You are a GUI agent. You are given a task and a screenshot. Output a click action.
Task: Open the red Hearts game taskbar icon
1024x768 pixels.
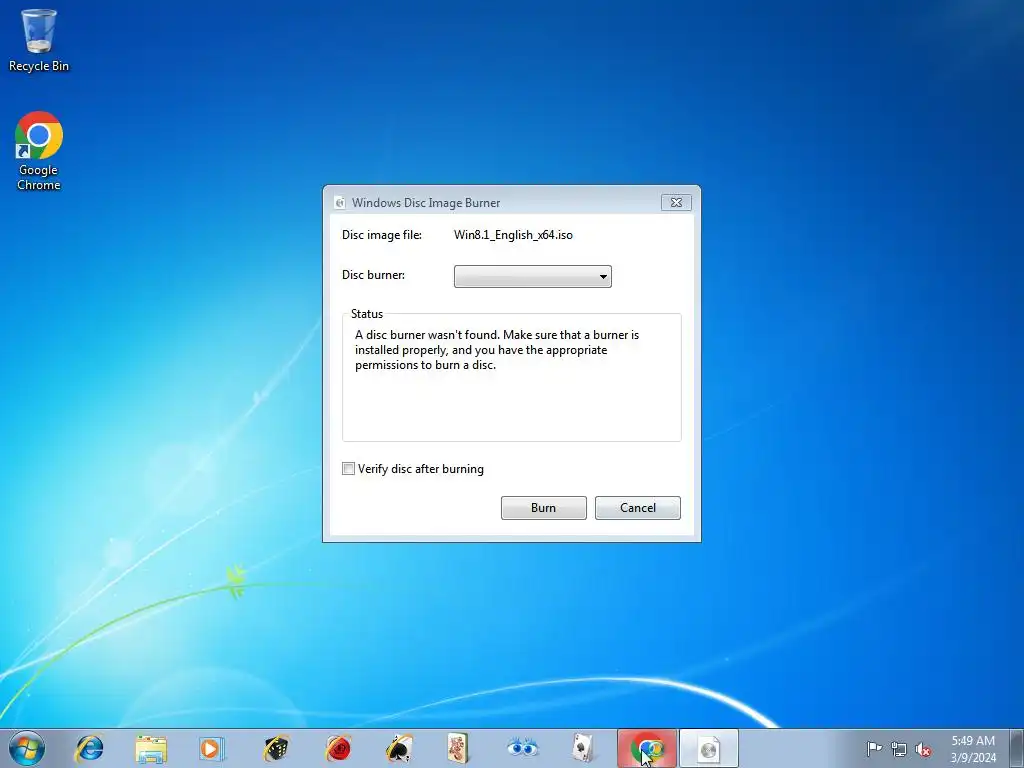pyautogui.click(x=338, y=748)
